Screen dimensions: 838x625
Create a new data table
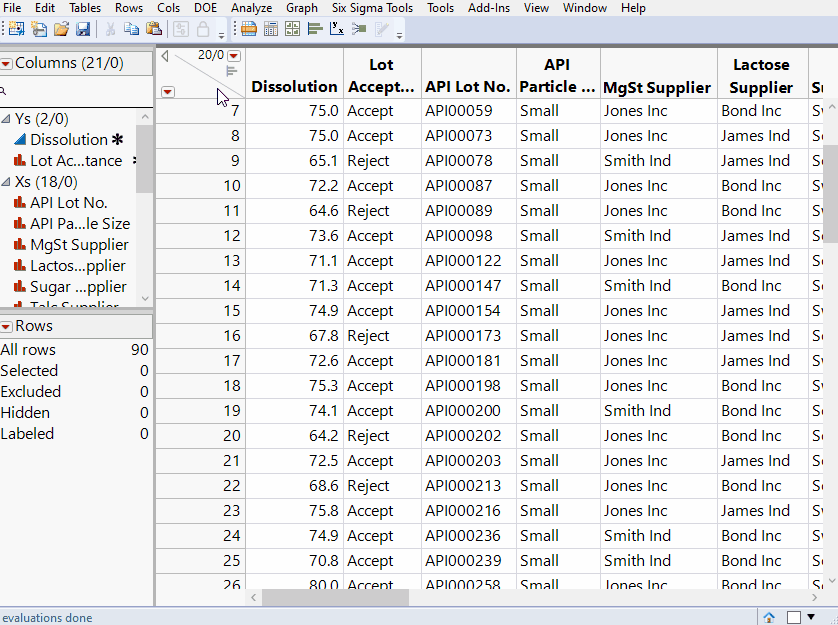coord(15,29)
